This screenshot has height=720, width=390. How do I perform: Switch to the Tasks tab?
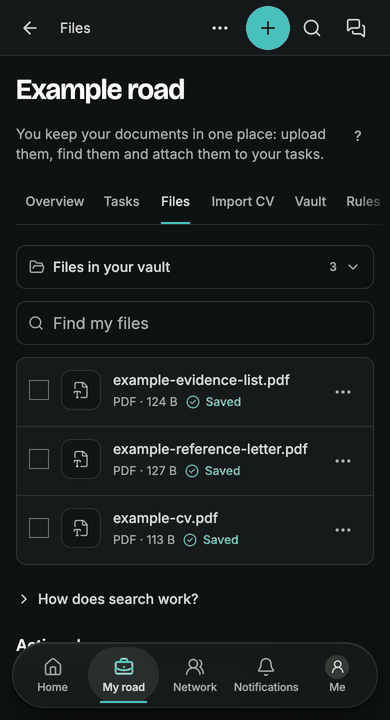click(x=122, y=202)
